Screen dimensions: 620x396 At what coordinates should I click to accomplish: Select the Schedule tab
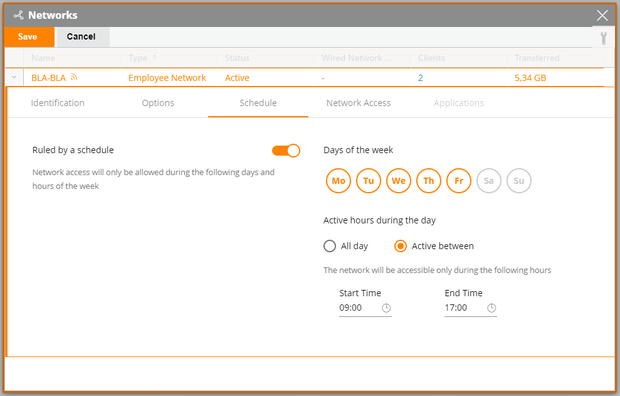pyautogui.click(x=258, y=103)
